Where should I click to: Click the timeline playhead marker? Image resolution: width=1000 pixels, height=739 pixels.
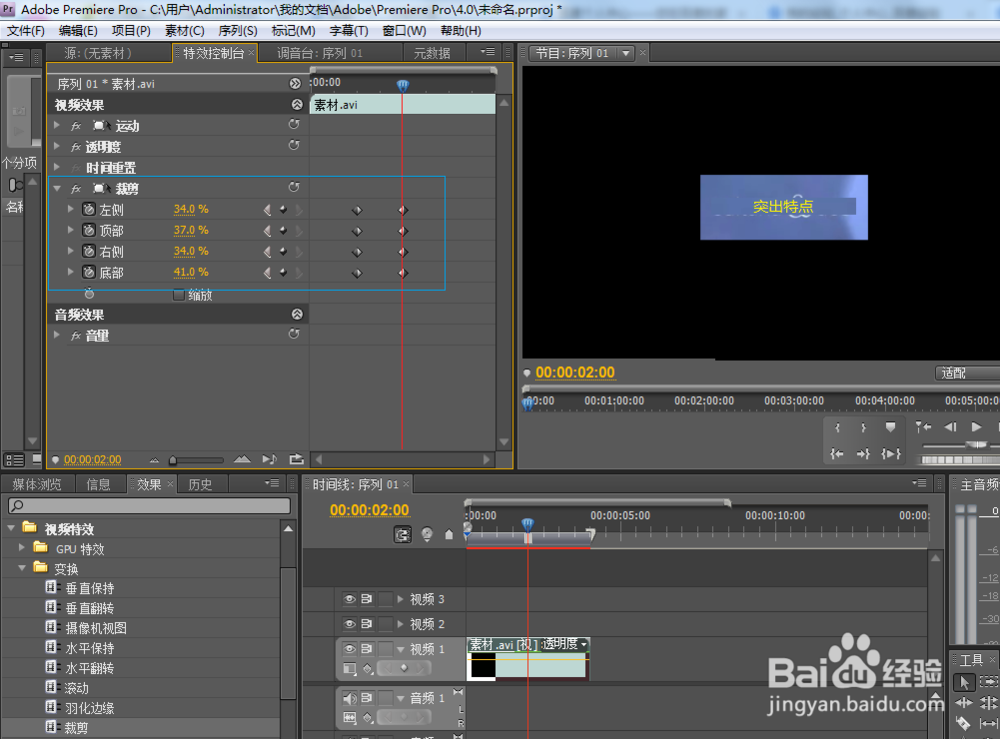pos(527,525)
